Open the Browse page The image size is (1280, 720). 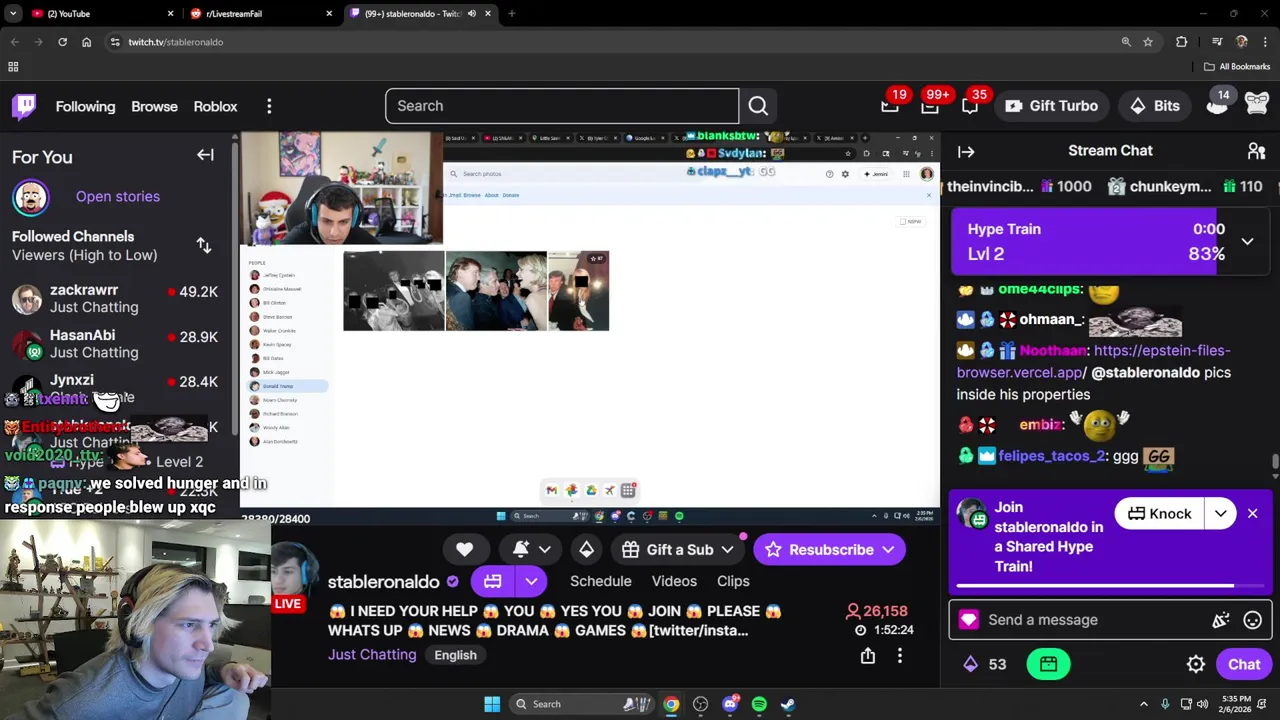[x=154, y=106]
